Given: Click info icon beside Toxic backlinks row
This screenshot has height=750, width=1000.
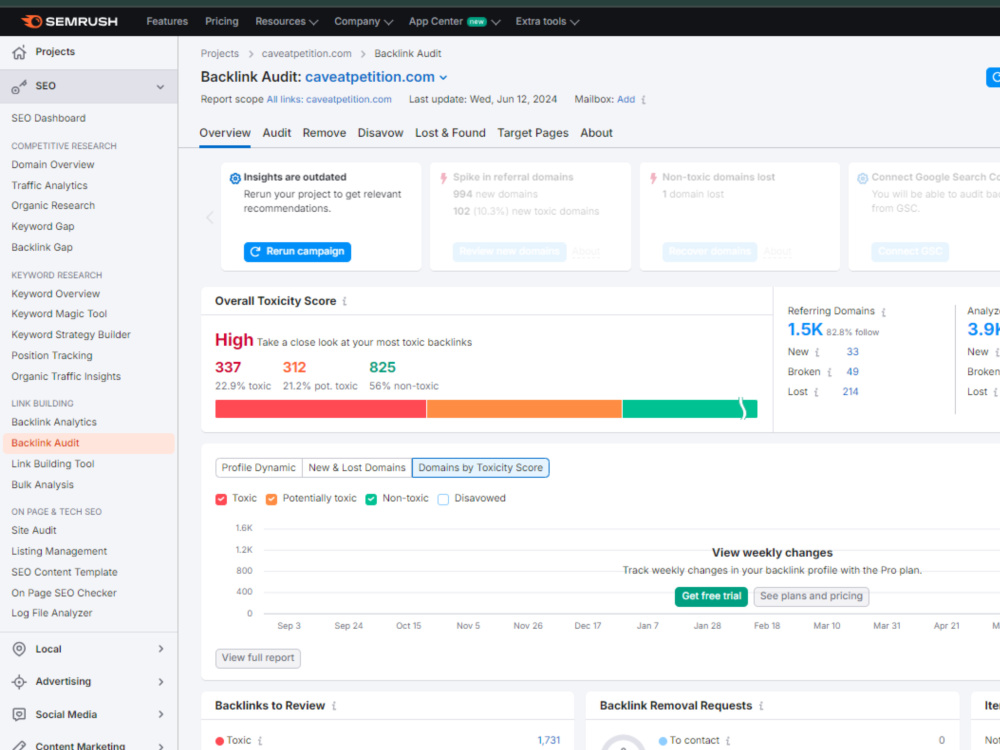Looking at the screenshot, I should pos(260,740).
